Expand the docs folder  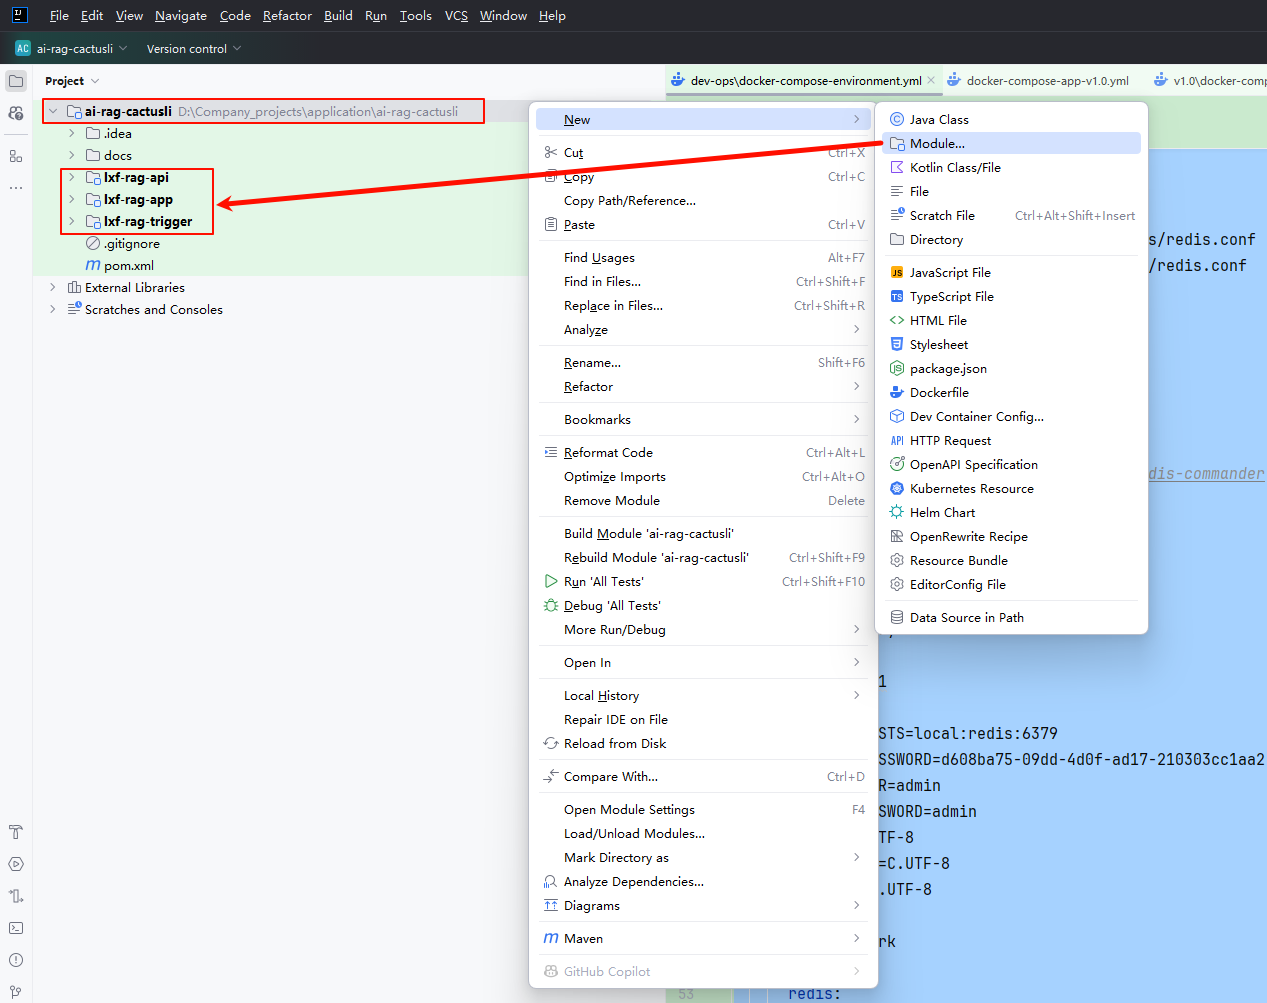[x=71, y=155]
